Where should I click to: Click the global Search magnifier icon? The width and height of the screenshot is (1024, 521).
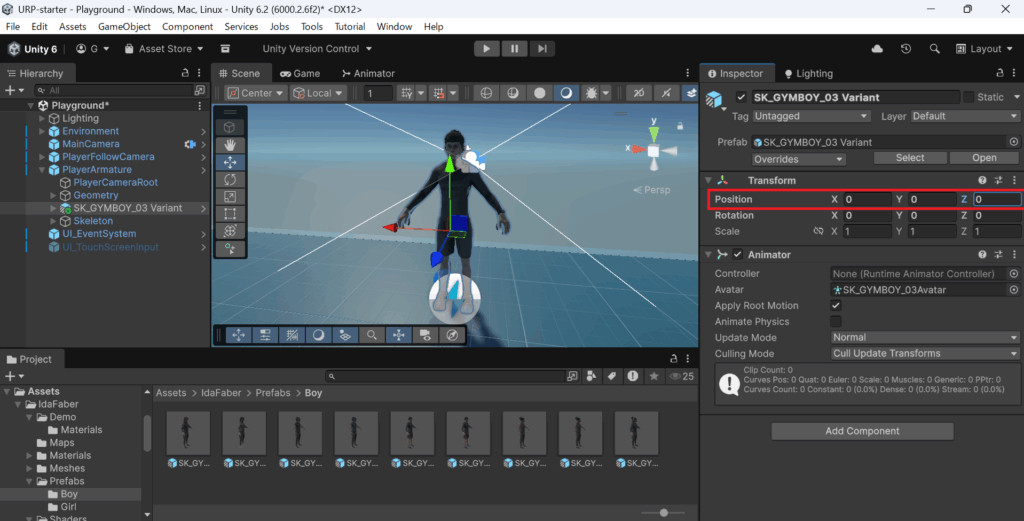934,48
